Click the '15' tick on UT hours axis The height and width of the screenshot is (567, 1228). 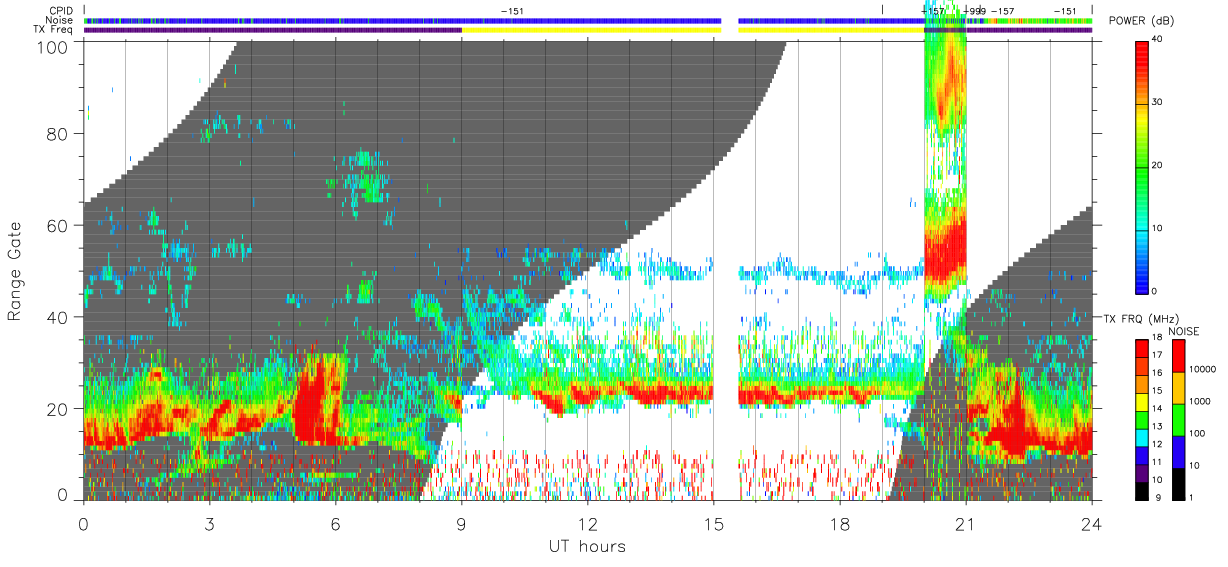713,524
